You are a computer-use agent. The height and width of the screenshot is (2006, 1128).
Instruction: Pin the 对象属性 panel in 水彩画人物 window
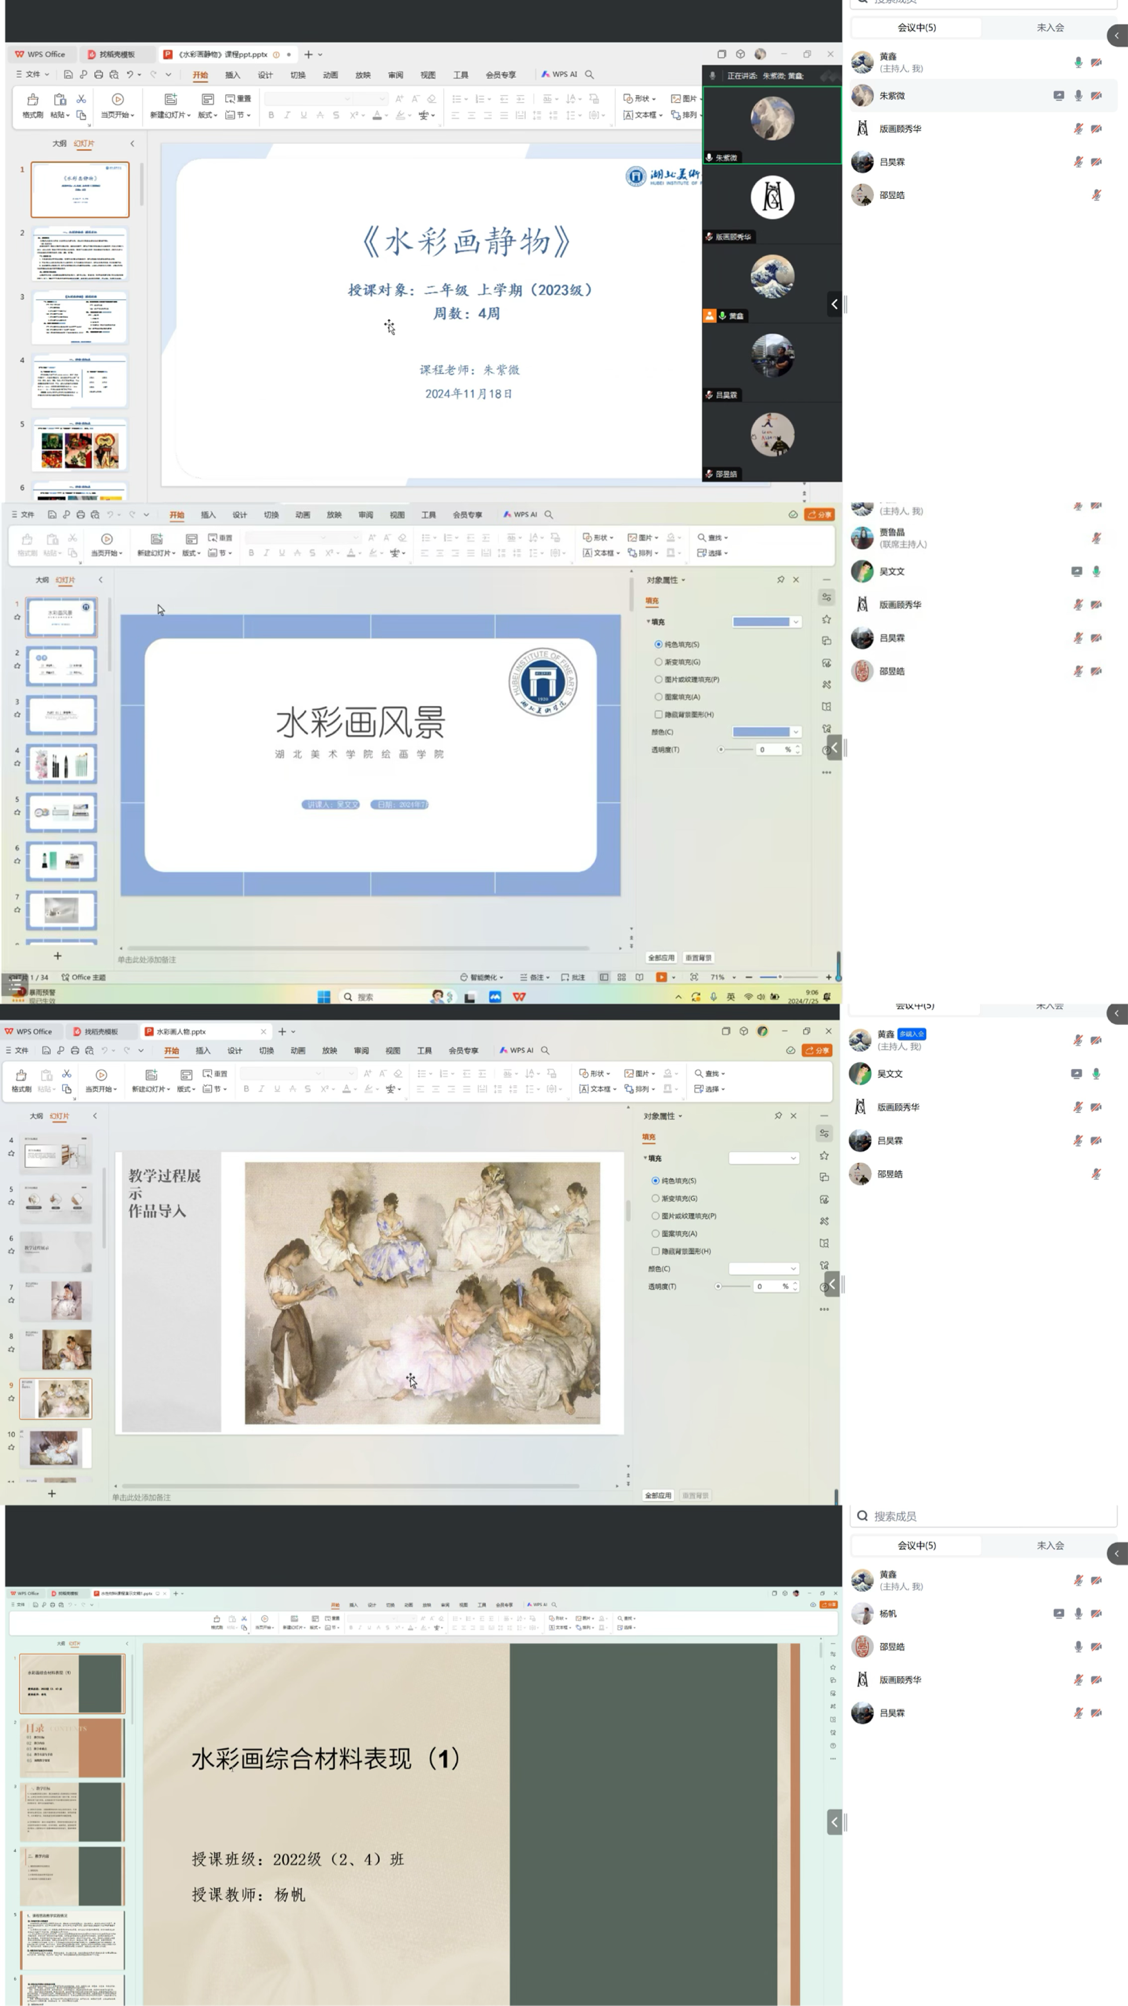coord(778,1116)
